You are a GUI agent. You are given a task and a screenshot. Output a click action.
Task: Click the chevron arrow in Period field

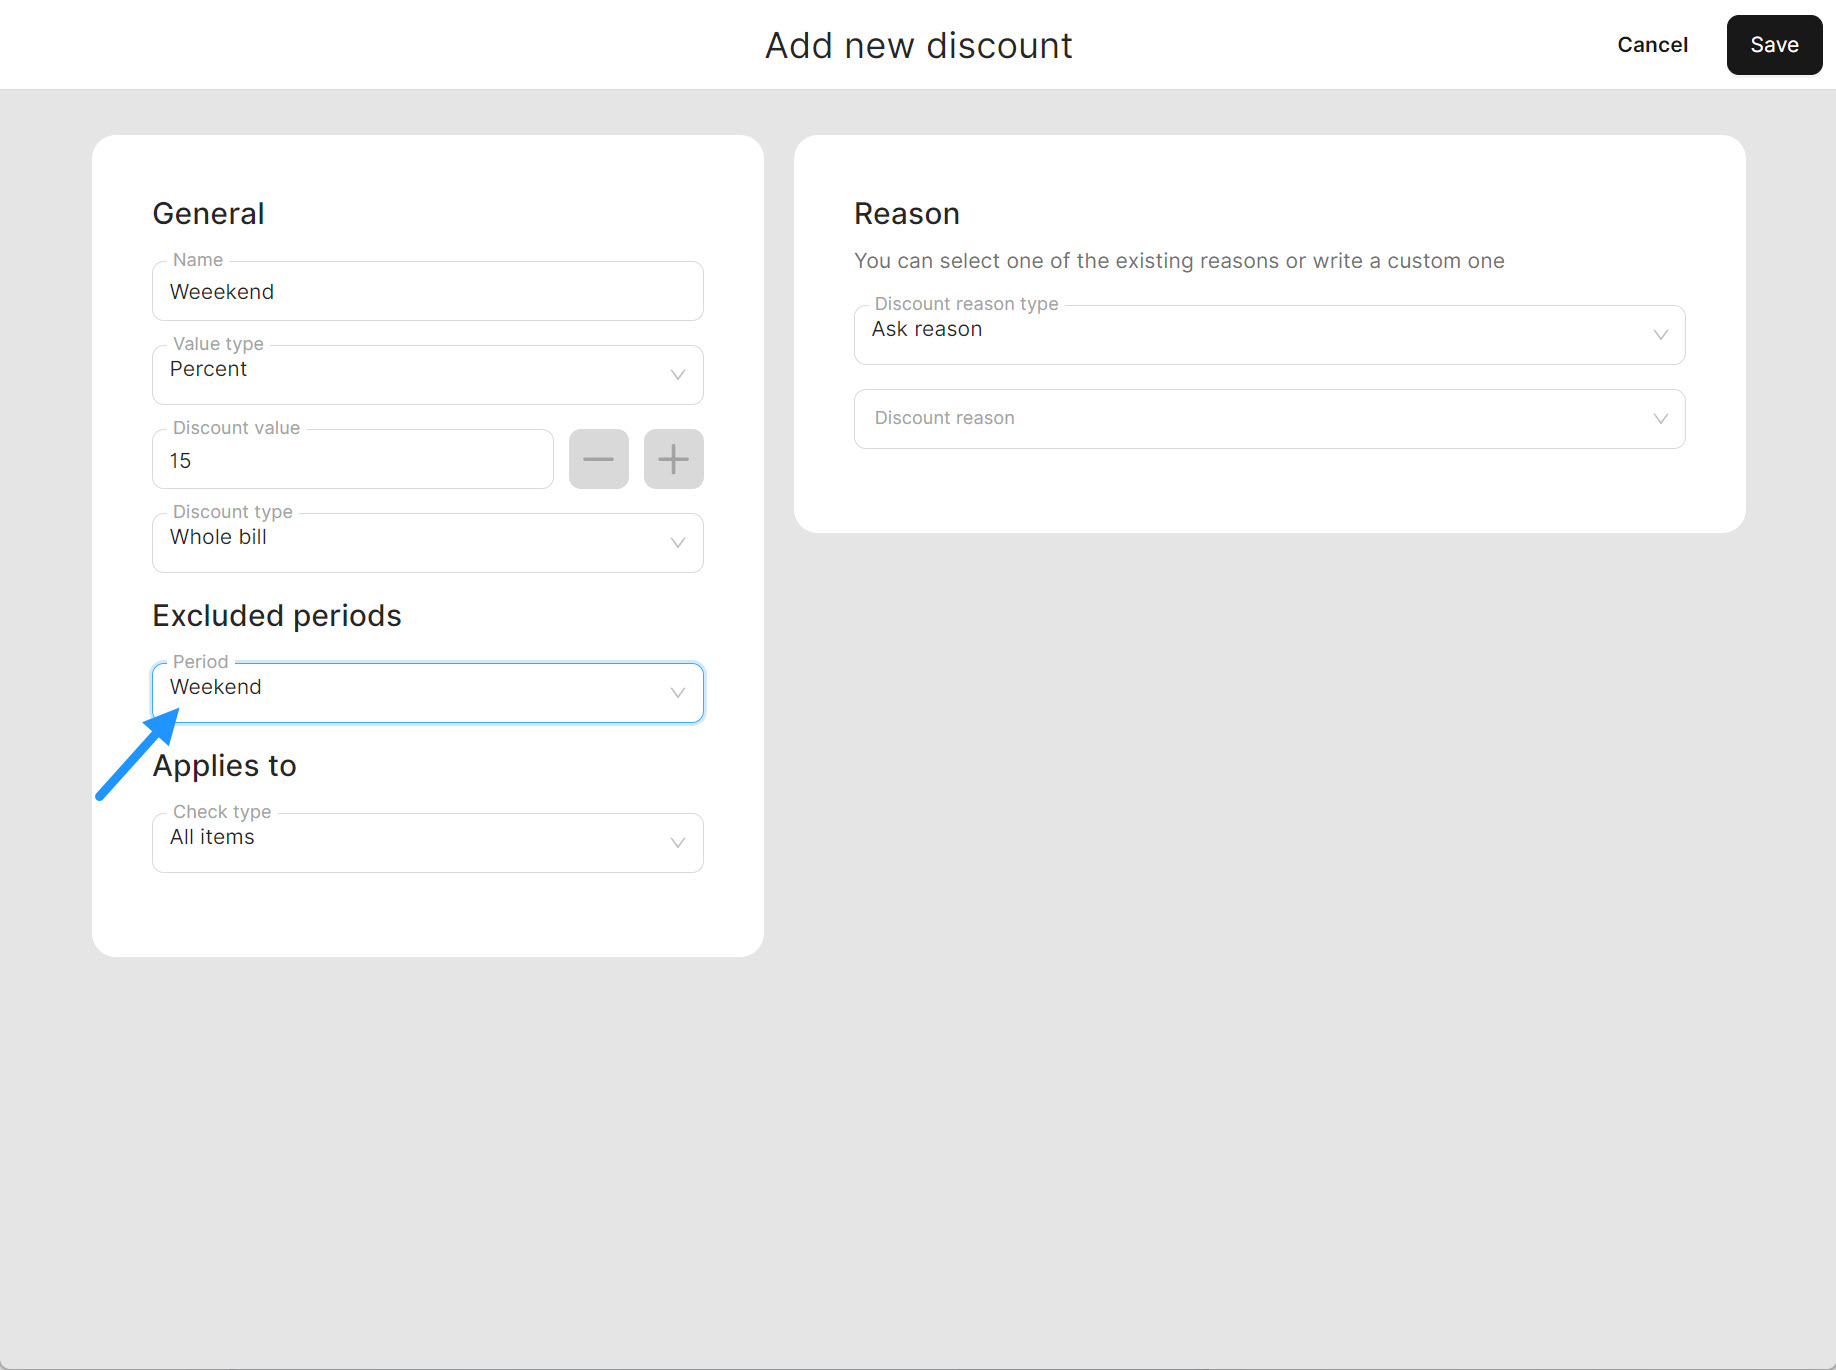tap(677, 693)
